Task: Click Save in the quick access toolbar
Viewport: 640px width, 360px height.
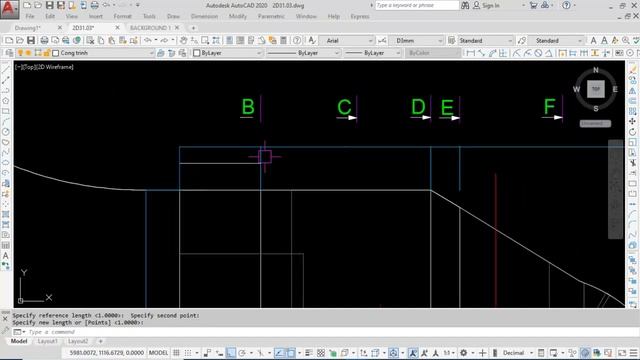Action: coord(49,5)
